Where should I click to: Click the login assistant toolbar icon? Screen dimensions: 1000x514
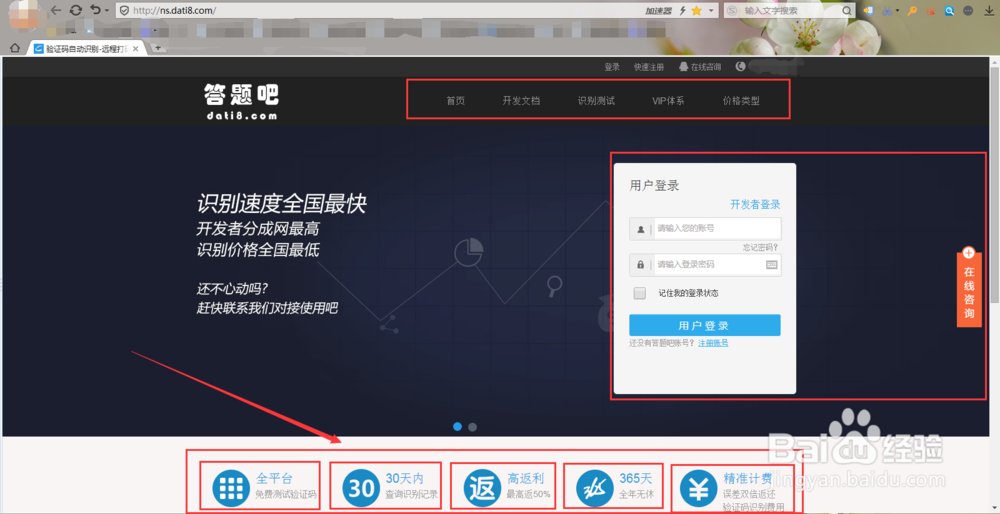click(868, 10)
